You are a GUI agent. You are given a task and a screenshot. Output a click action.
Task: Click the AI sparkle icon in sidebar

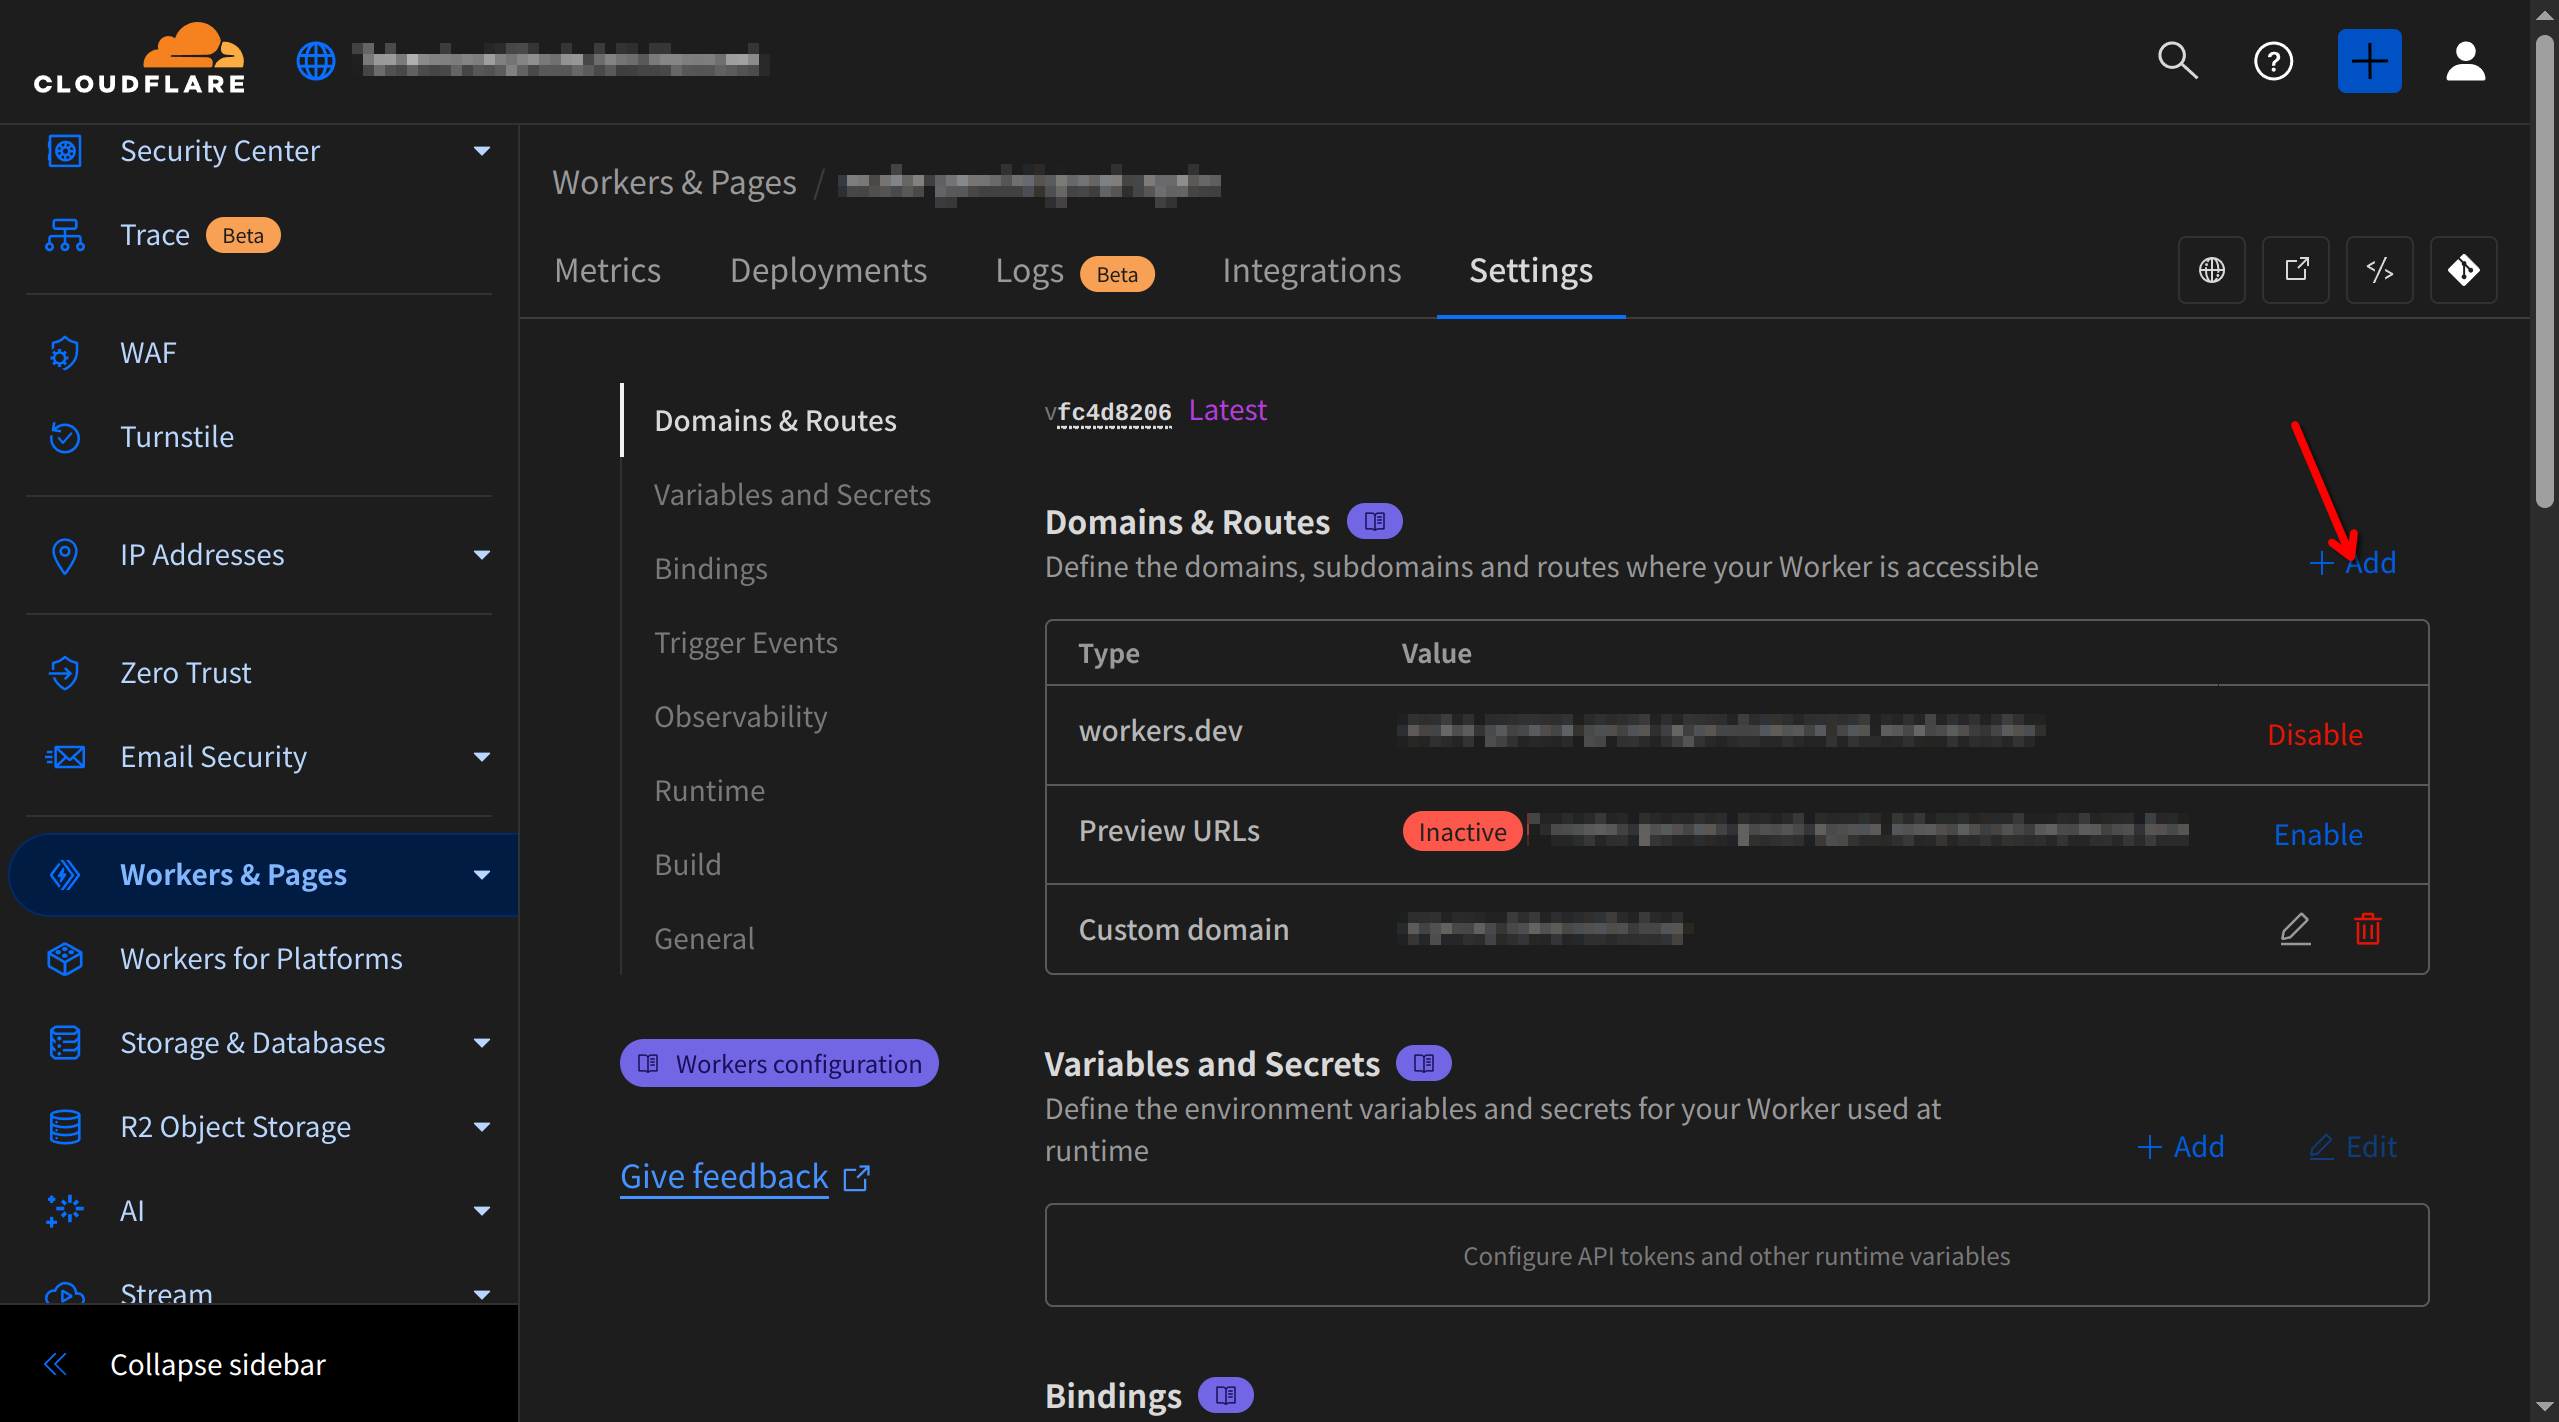[x=65, y=1211]
